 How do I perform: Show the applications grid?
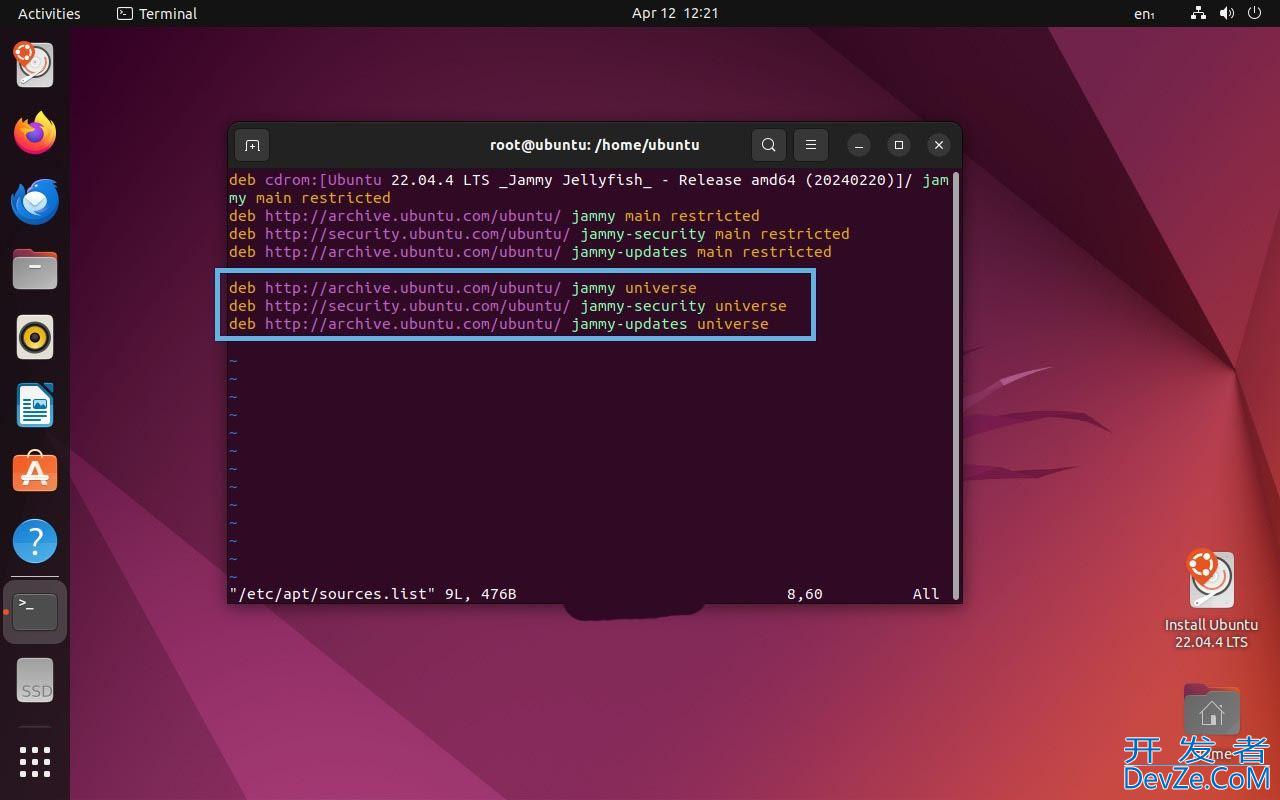point(35,762)
